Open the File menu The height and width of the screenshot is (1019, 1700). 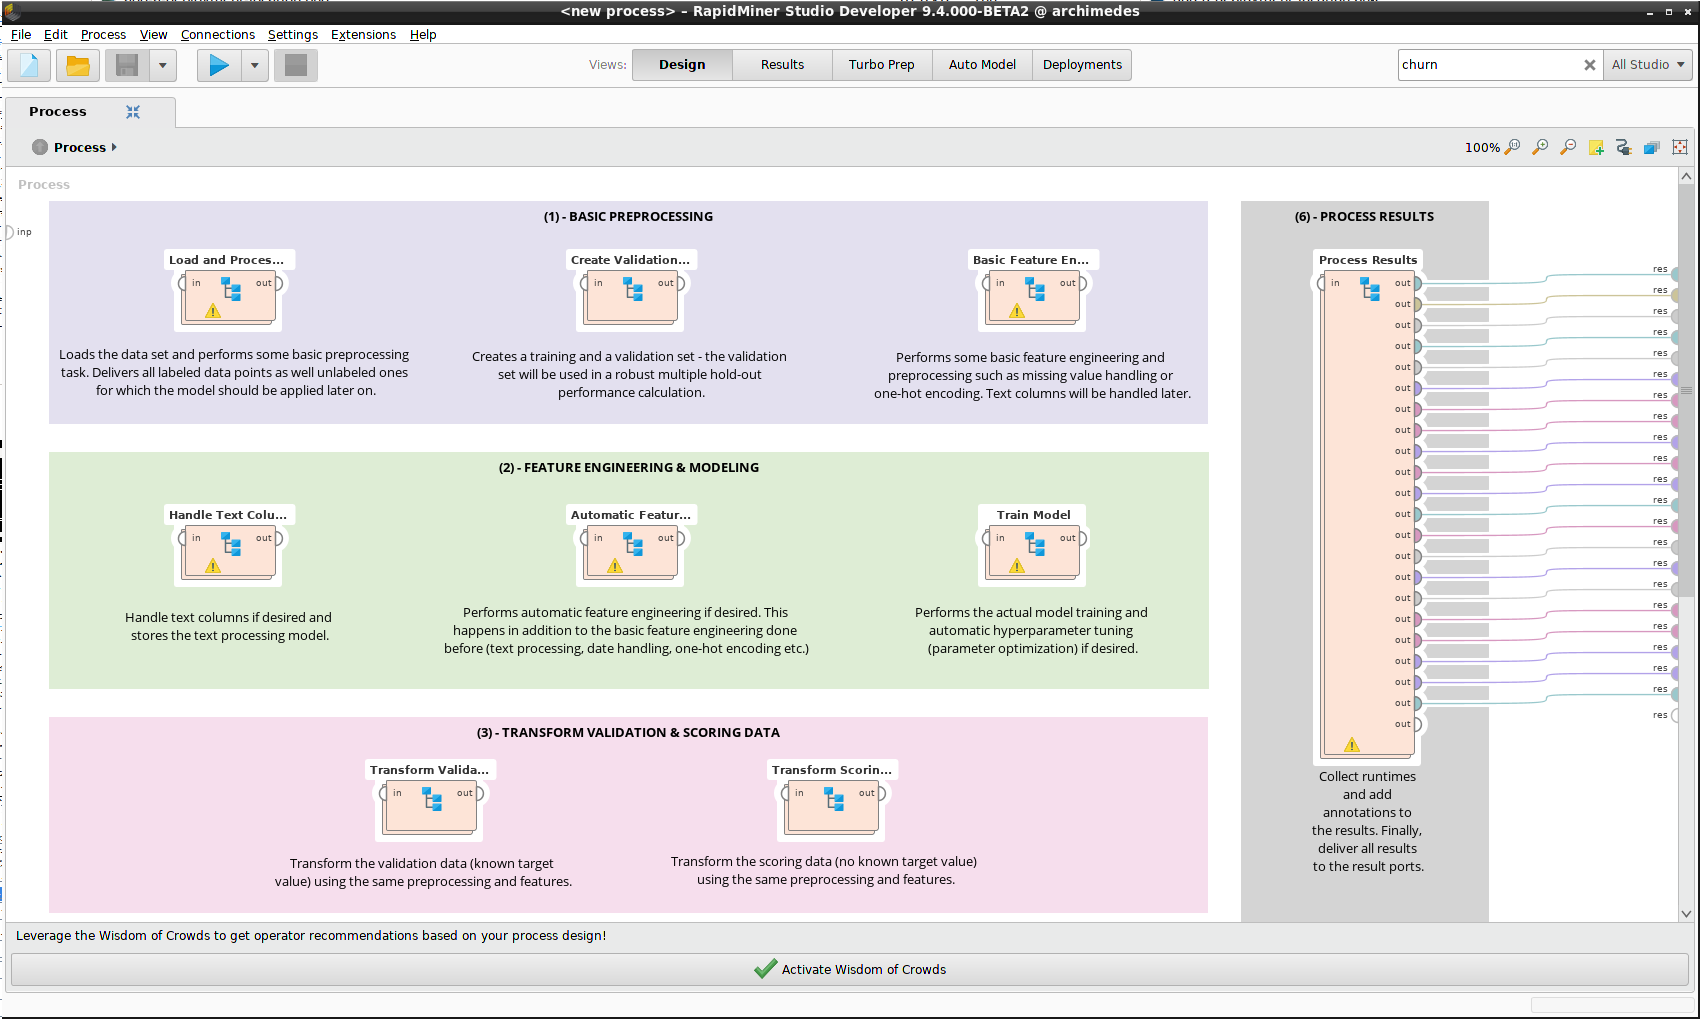(21, 34)
